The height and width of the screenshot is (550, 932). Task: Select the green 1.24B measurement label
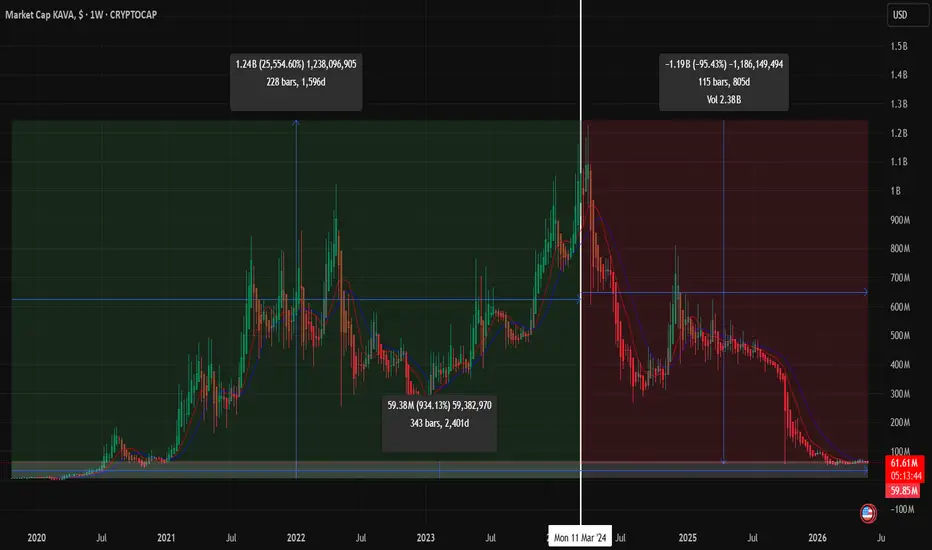pyautogui.click(x=296, y=82)
